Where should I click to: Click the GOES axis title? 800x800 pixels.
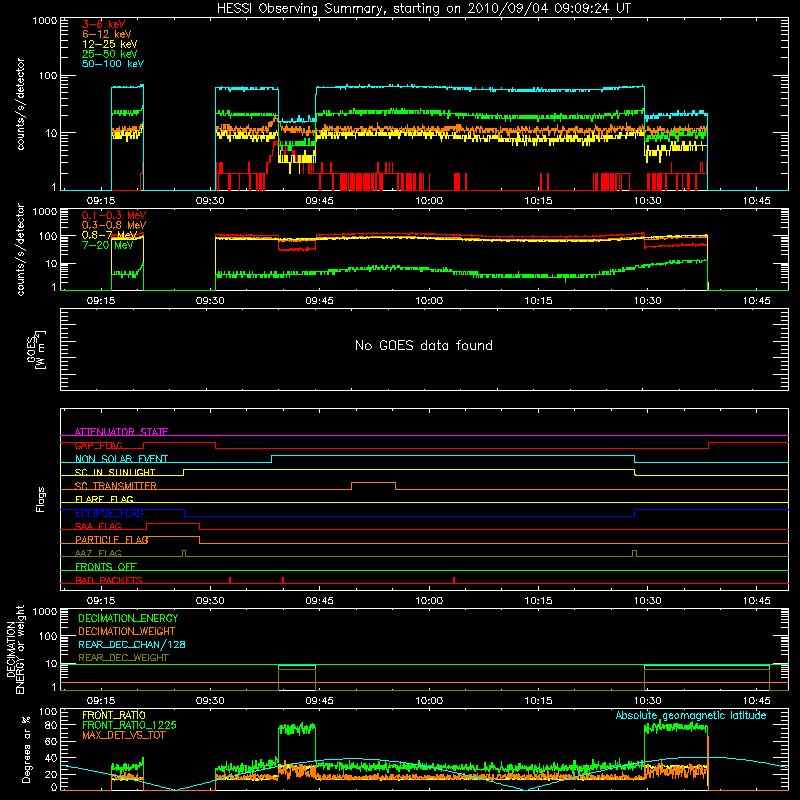36,350
